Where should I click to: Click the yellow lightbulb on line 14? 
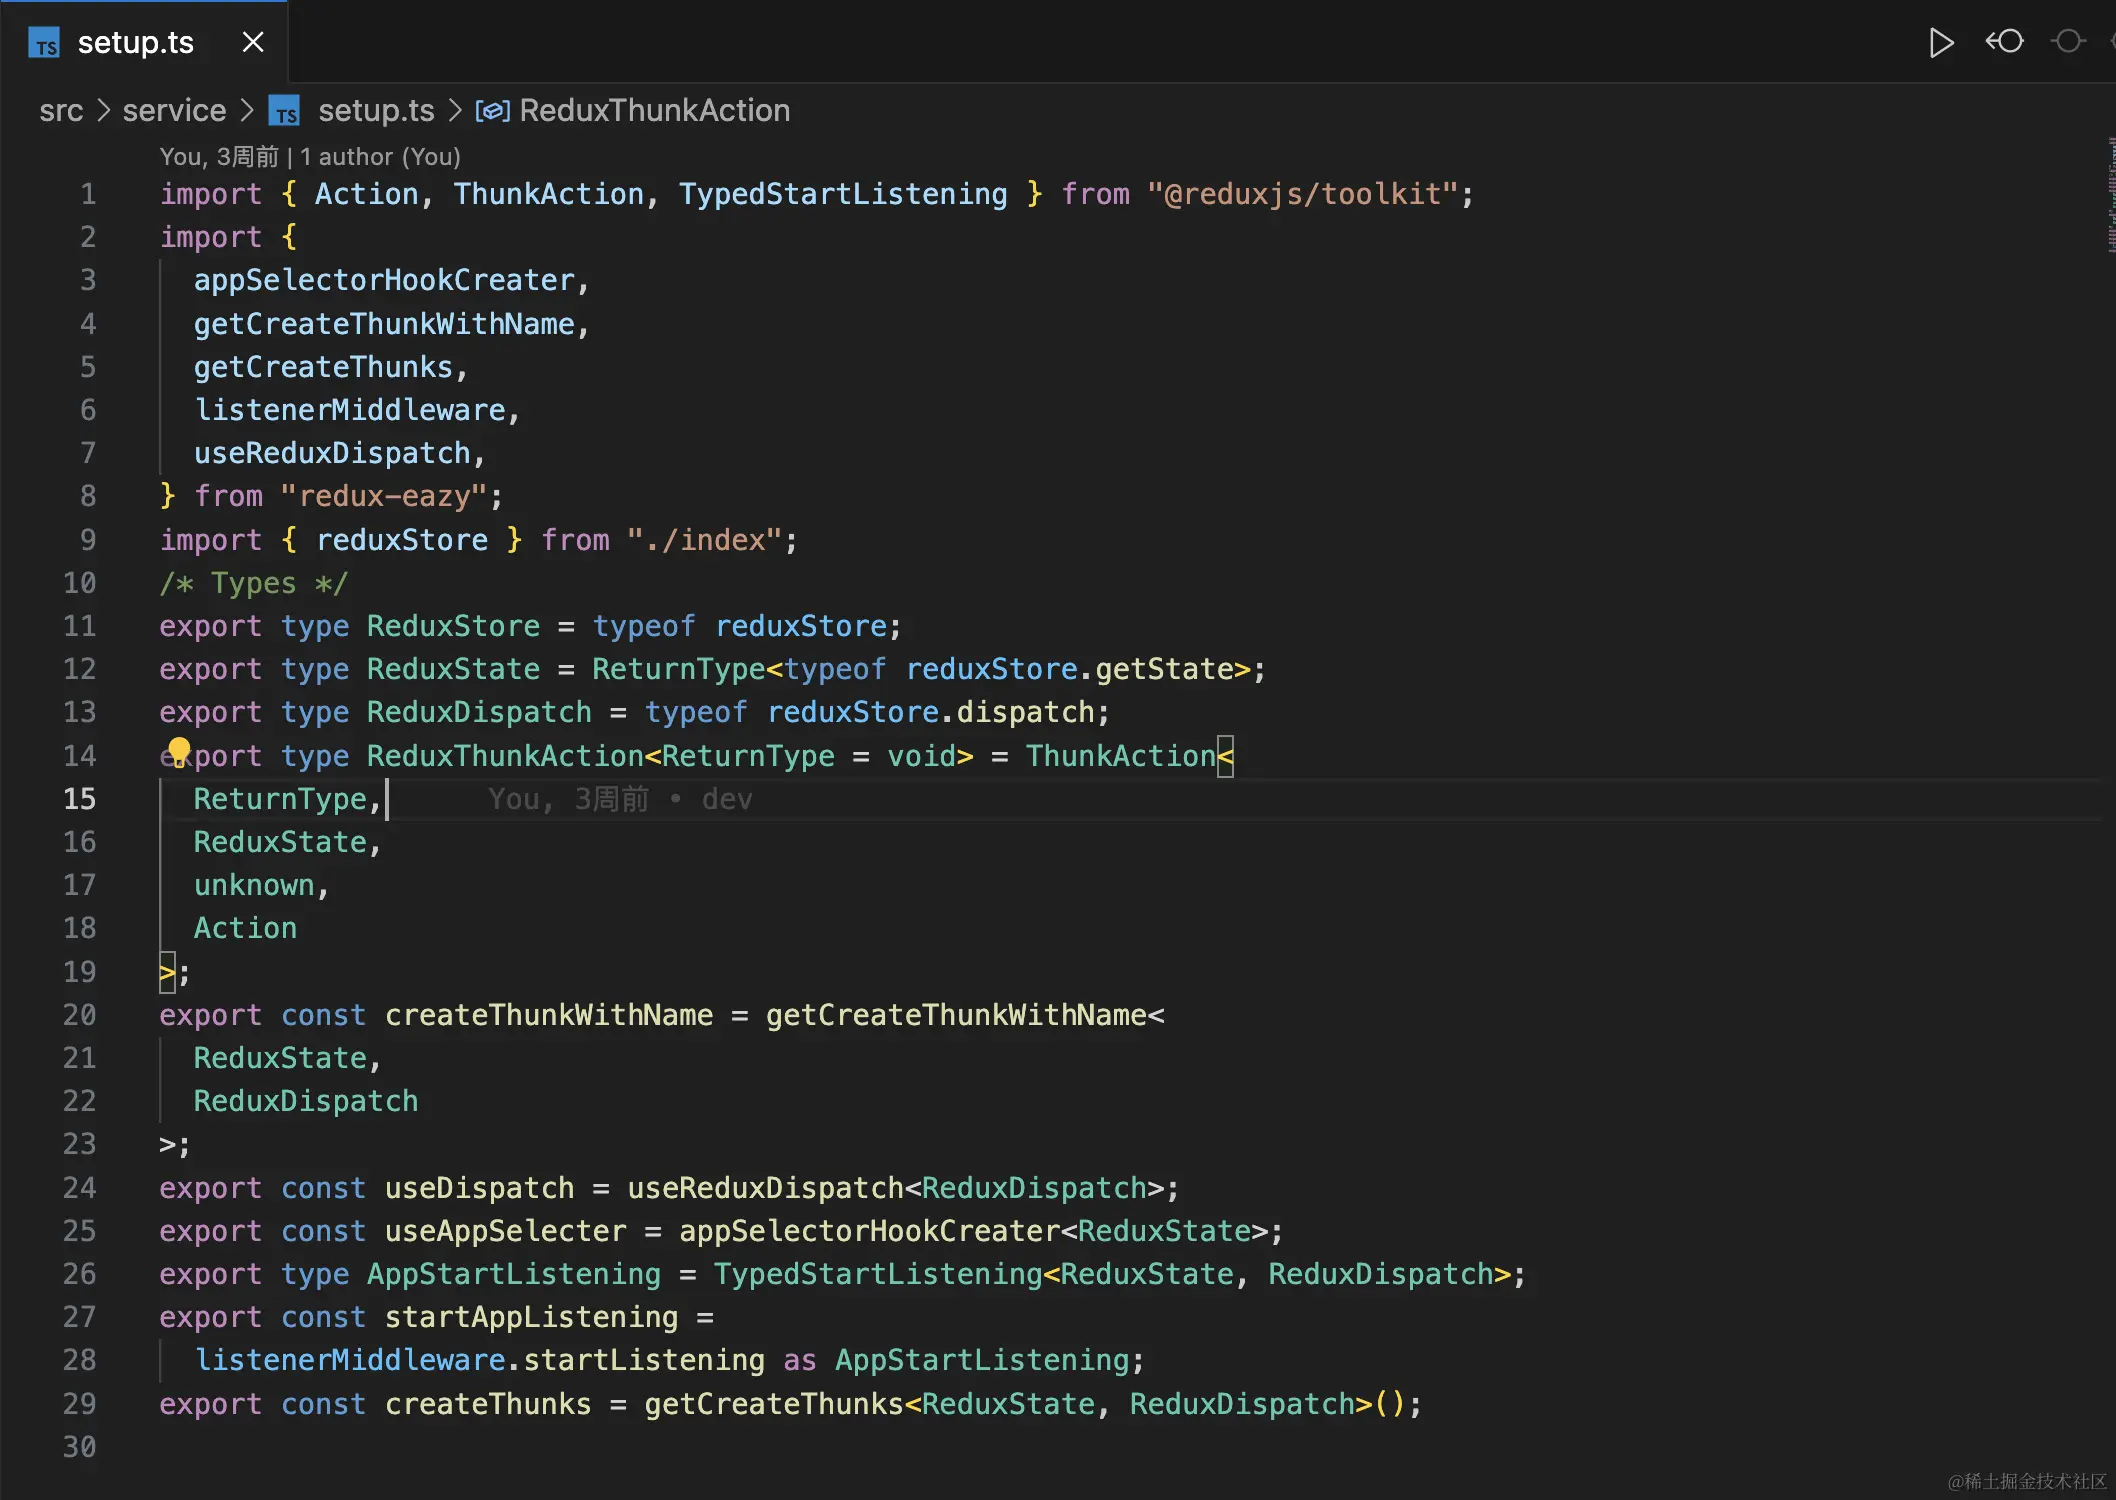click(x=179, y=750)
